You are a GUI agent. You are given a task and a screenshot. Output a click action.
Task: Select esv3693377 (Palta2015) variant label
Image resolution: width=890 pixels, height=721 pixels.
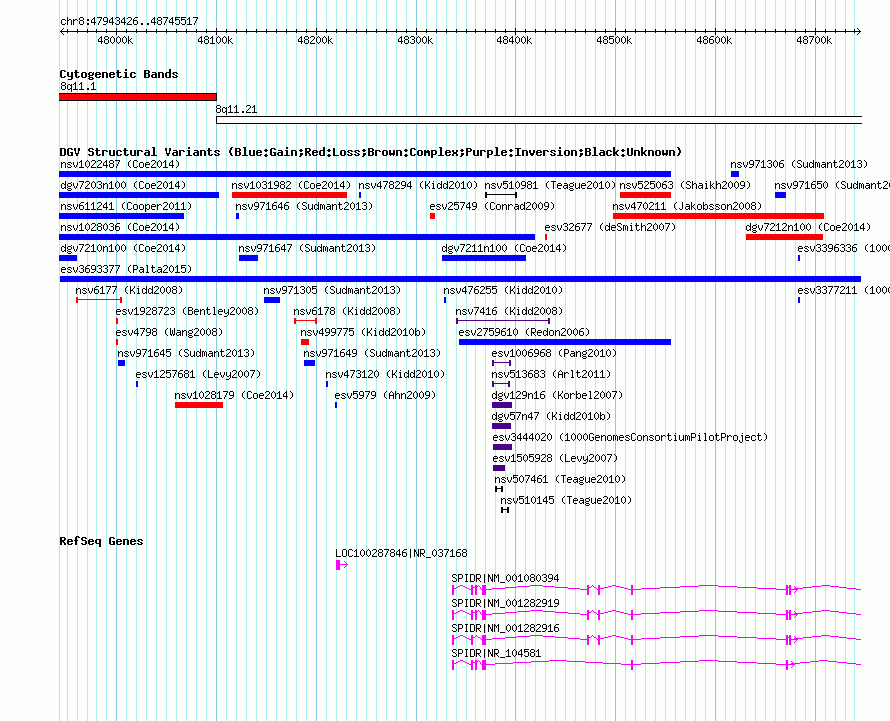[126, 269]
